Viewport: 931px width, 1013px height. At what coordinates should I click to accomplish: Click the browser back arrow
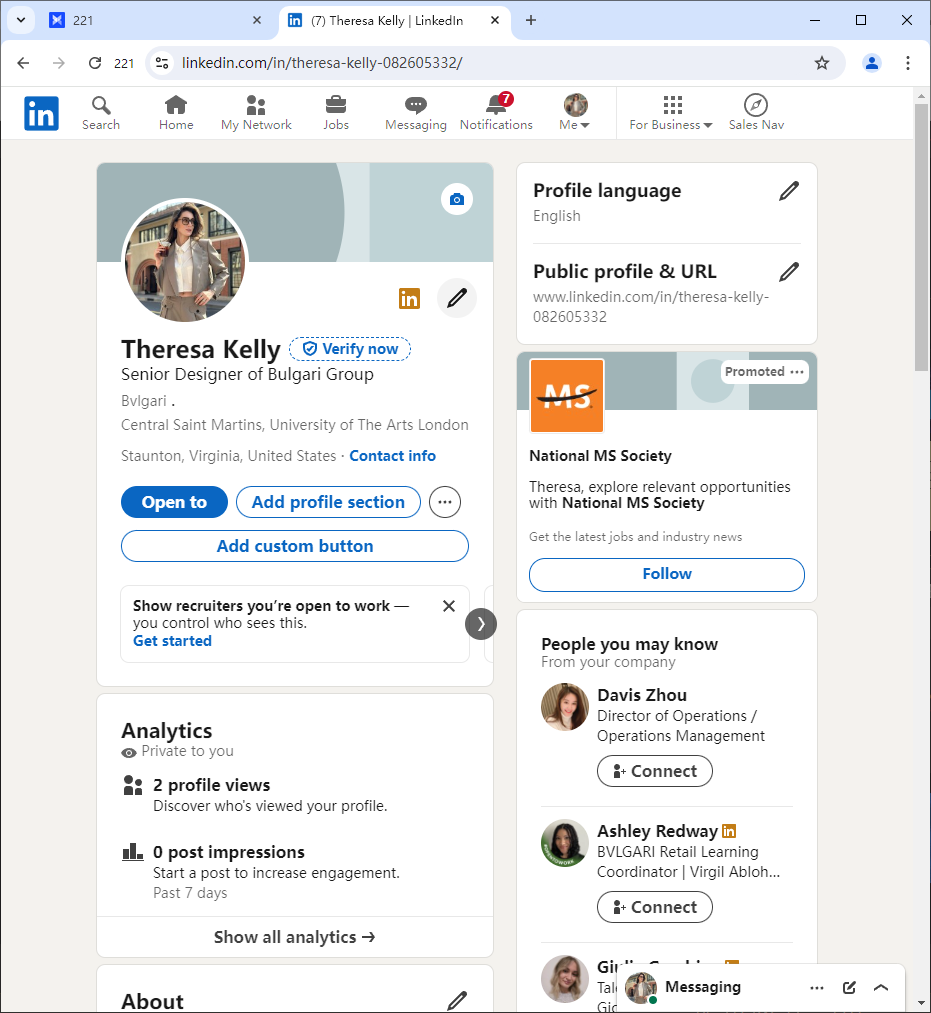(x=23, y=63)
